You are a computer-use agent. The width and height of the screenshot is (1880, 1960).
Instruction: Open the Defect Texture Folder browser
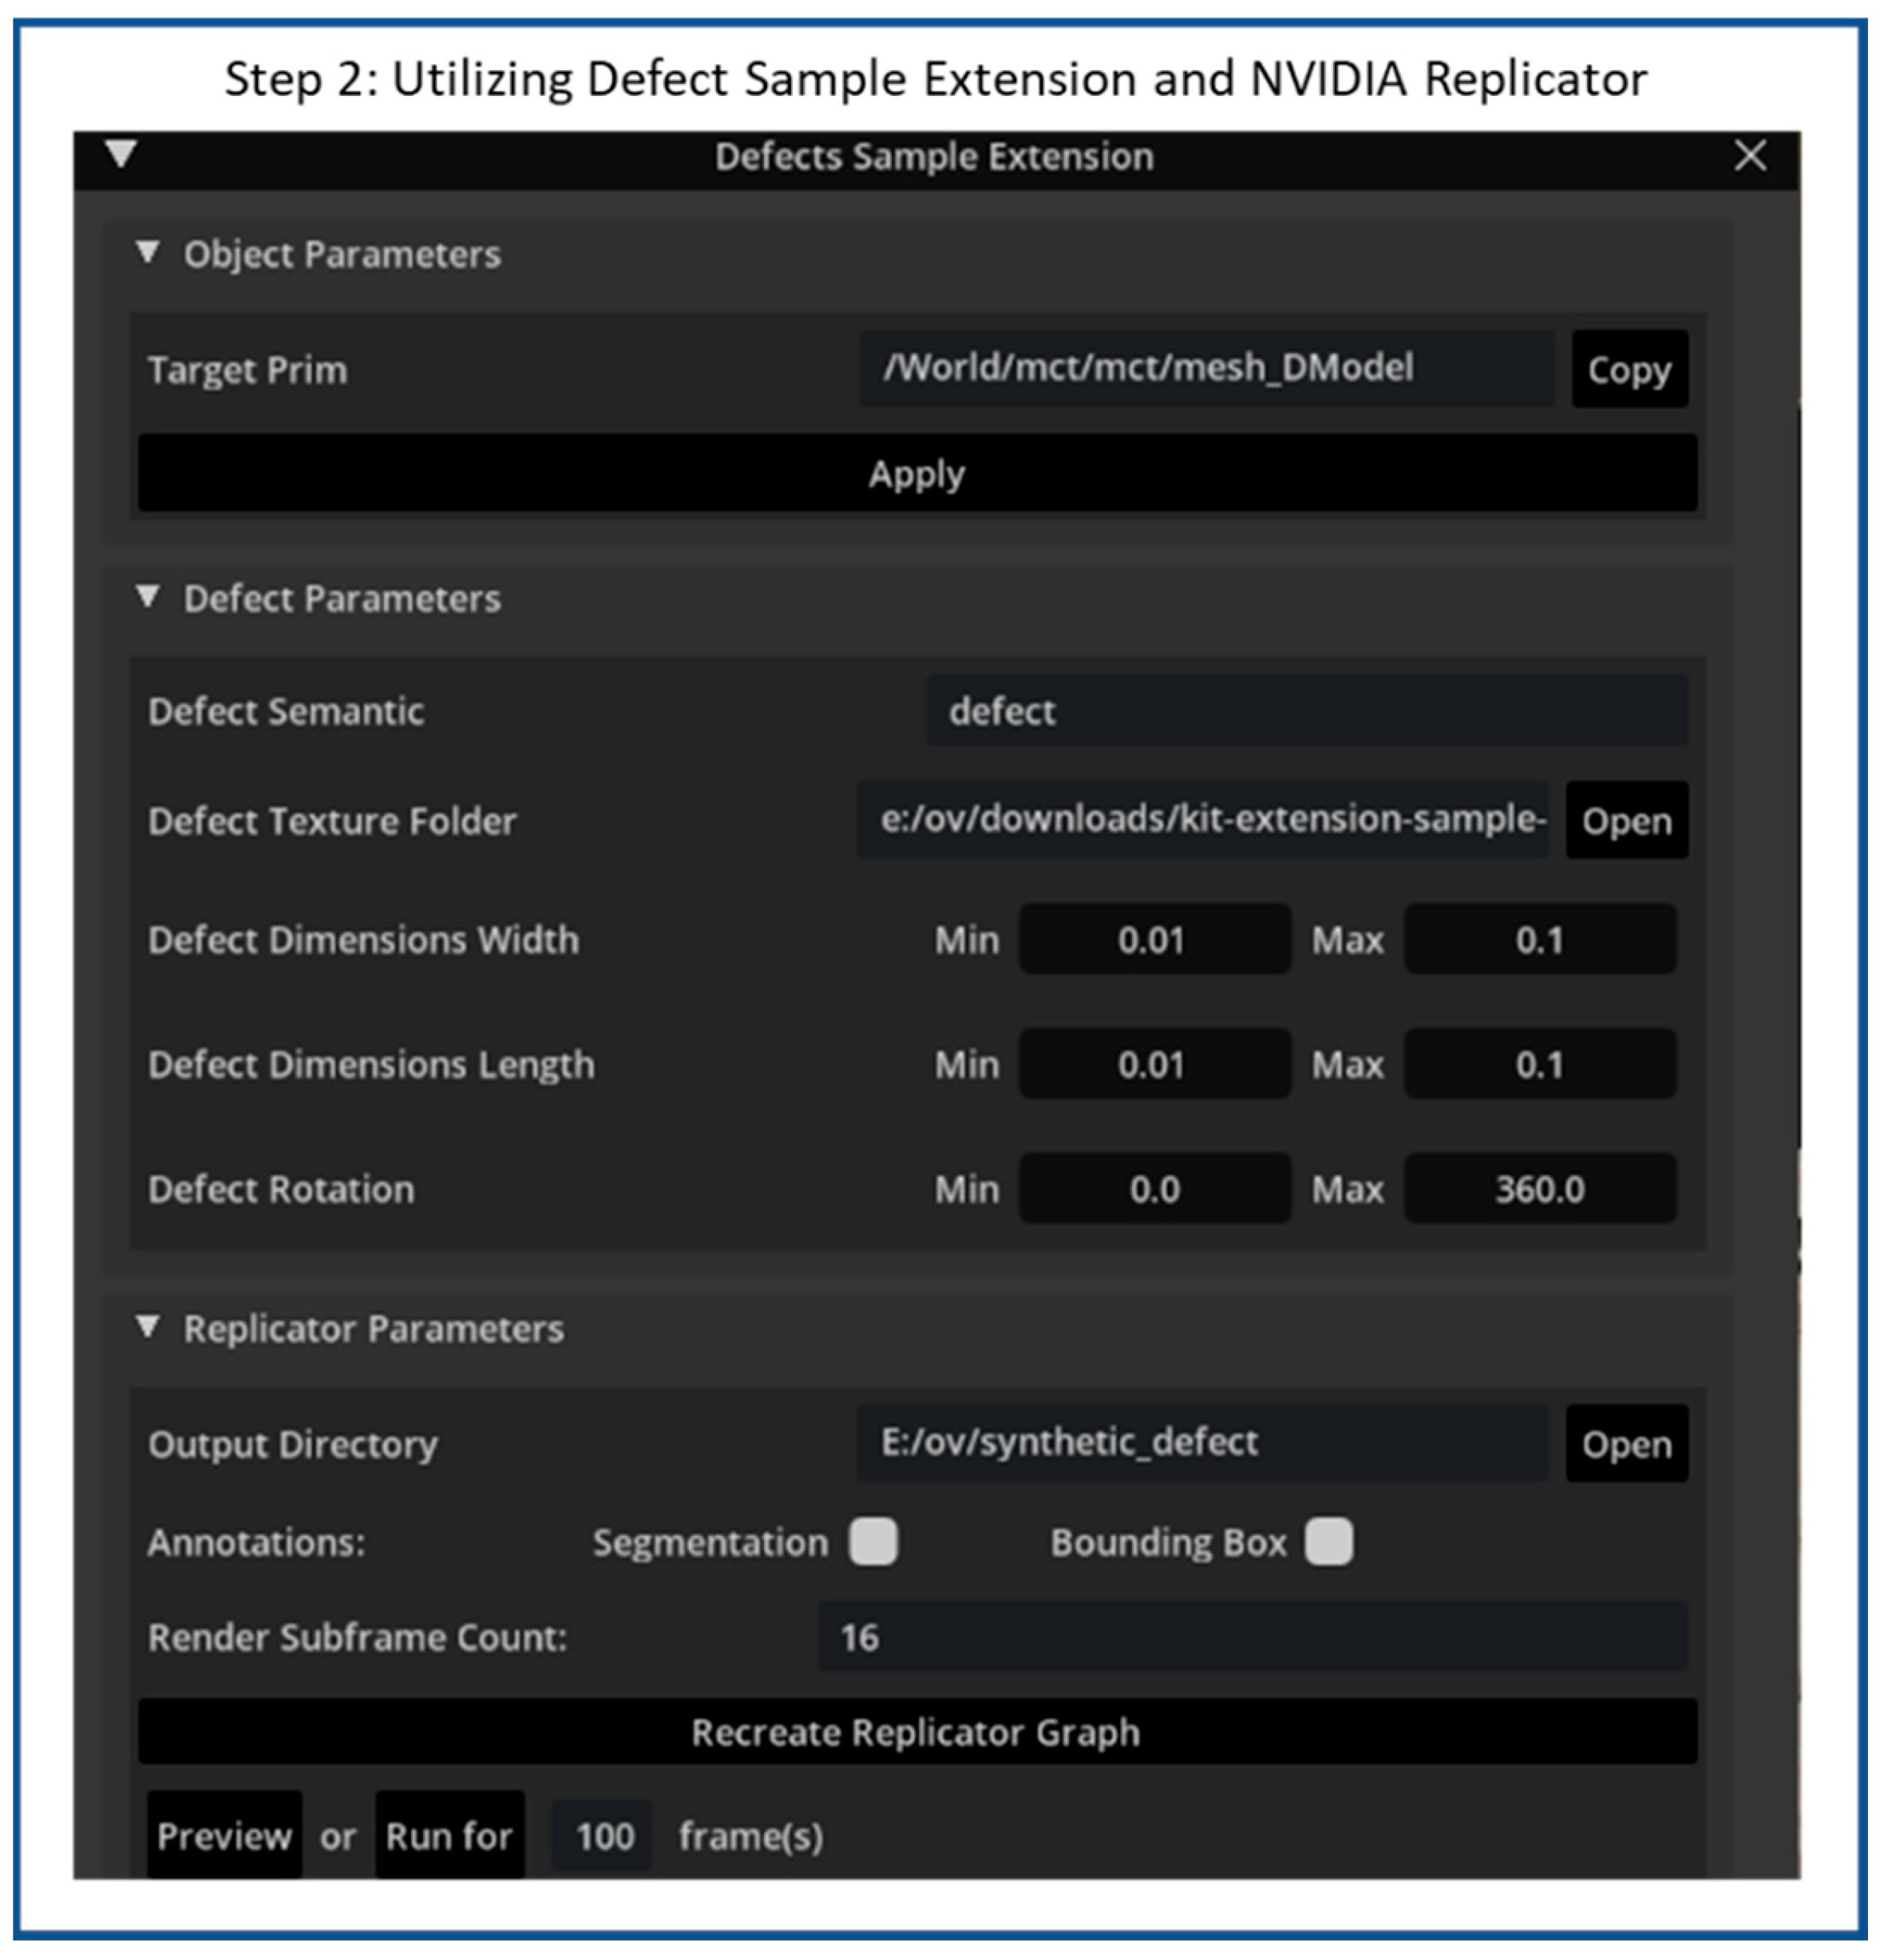(1625, 820)
